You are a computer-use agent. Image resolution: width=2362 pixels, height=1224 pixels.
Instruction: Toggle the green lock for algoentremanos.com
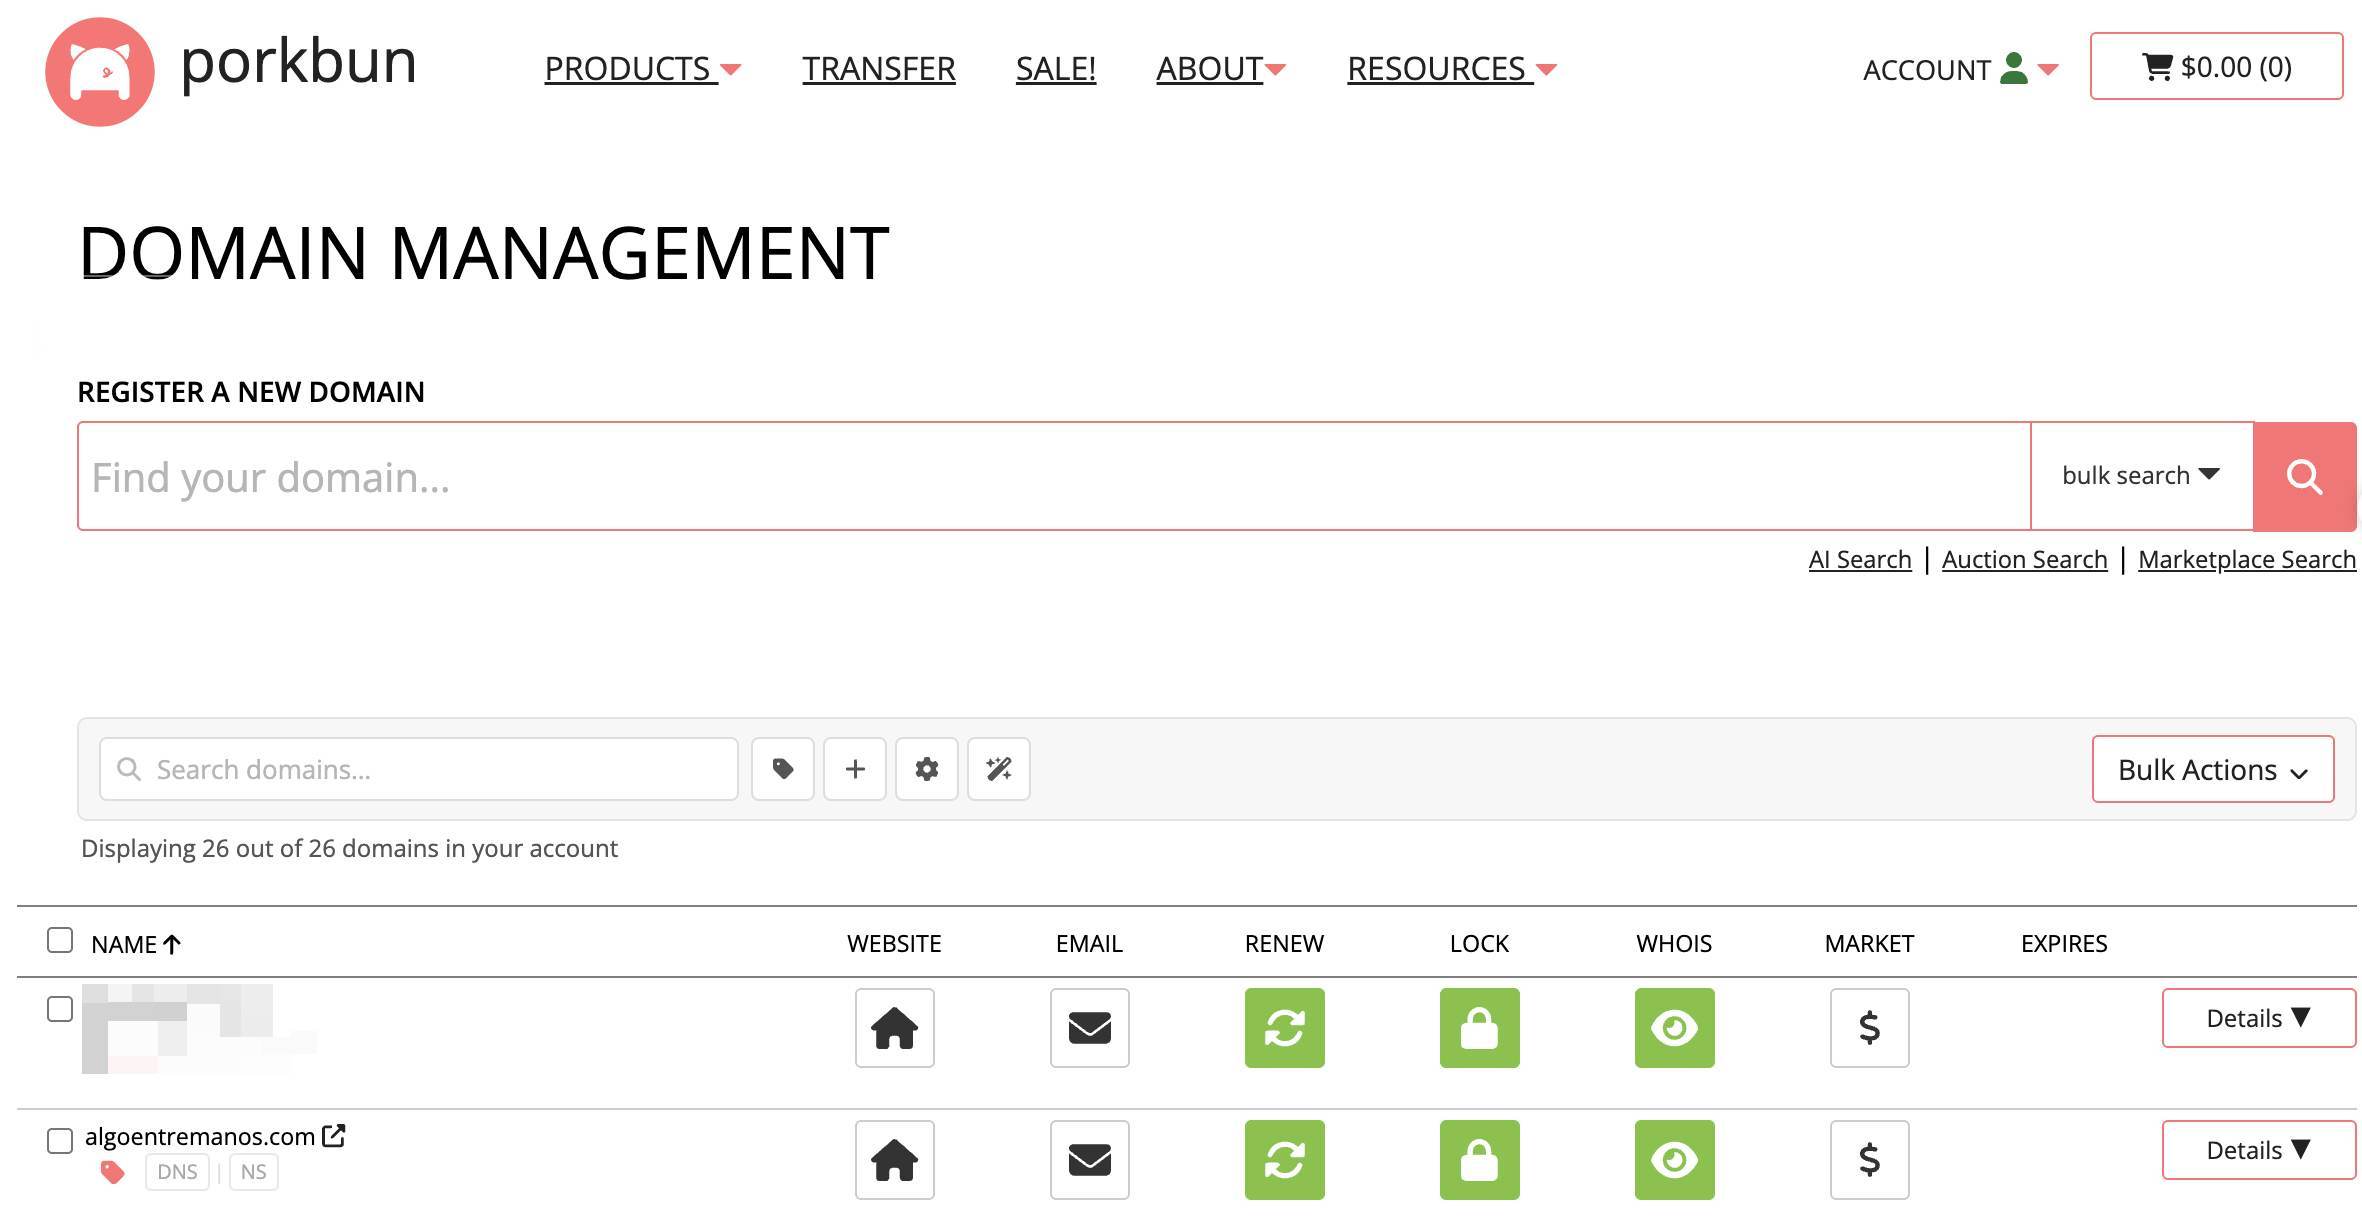(x=1479, y=1160)
